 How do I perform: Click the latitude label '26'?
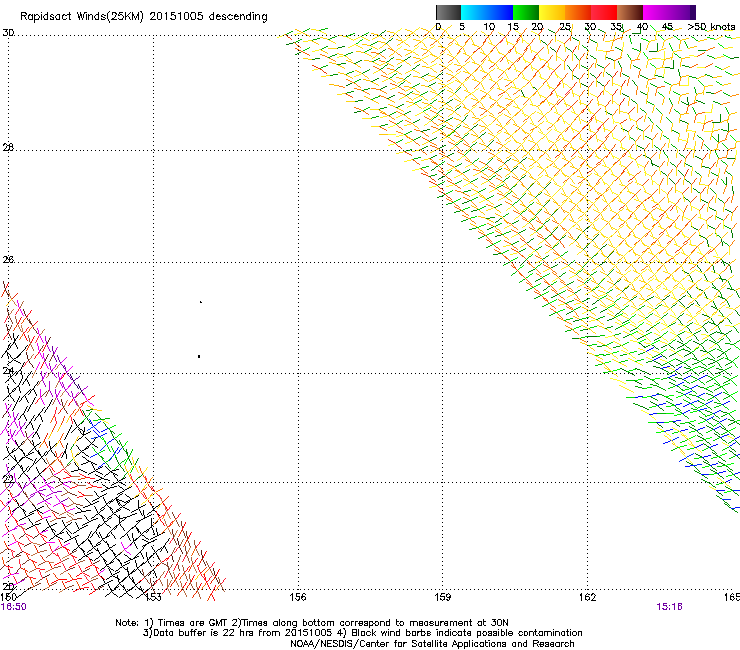point(8,259)
